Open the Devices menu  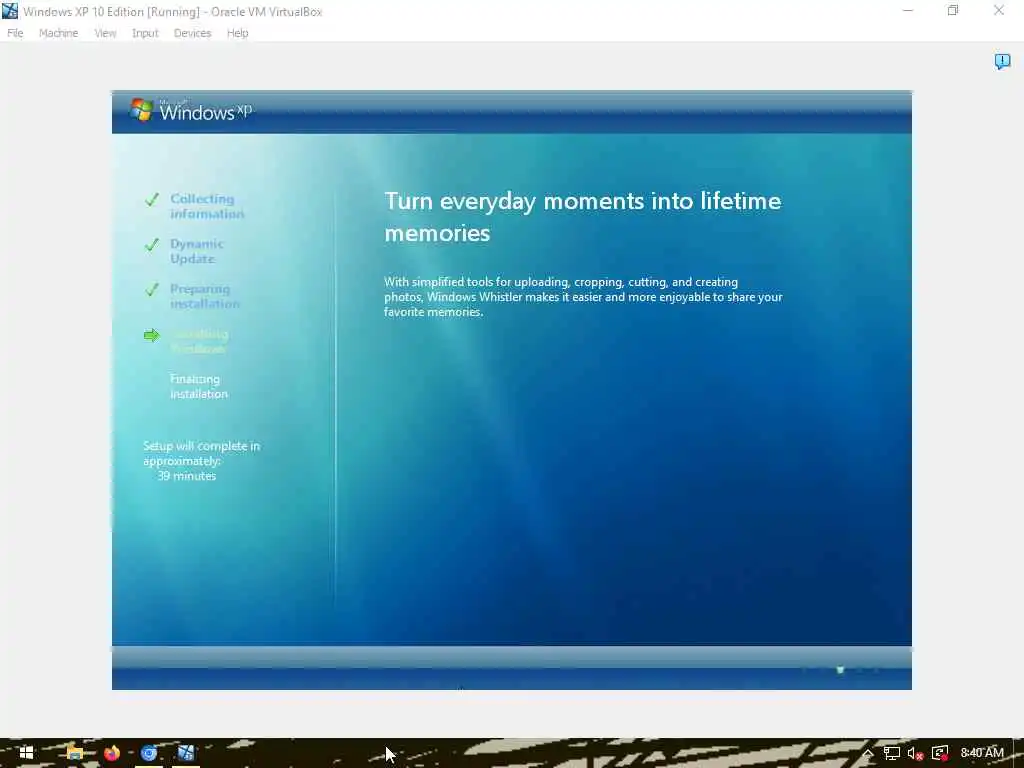point(192,33)
